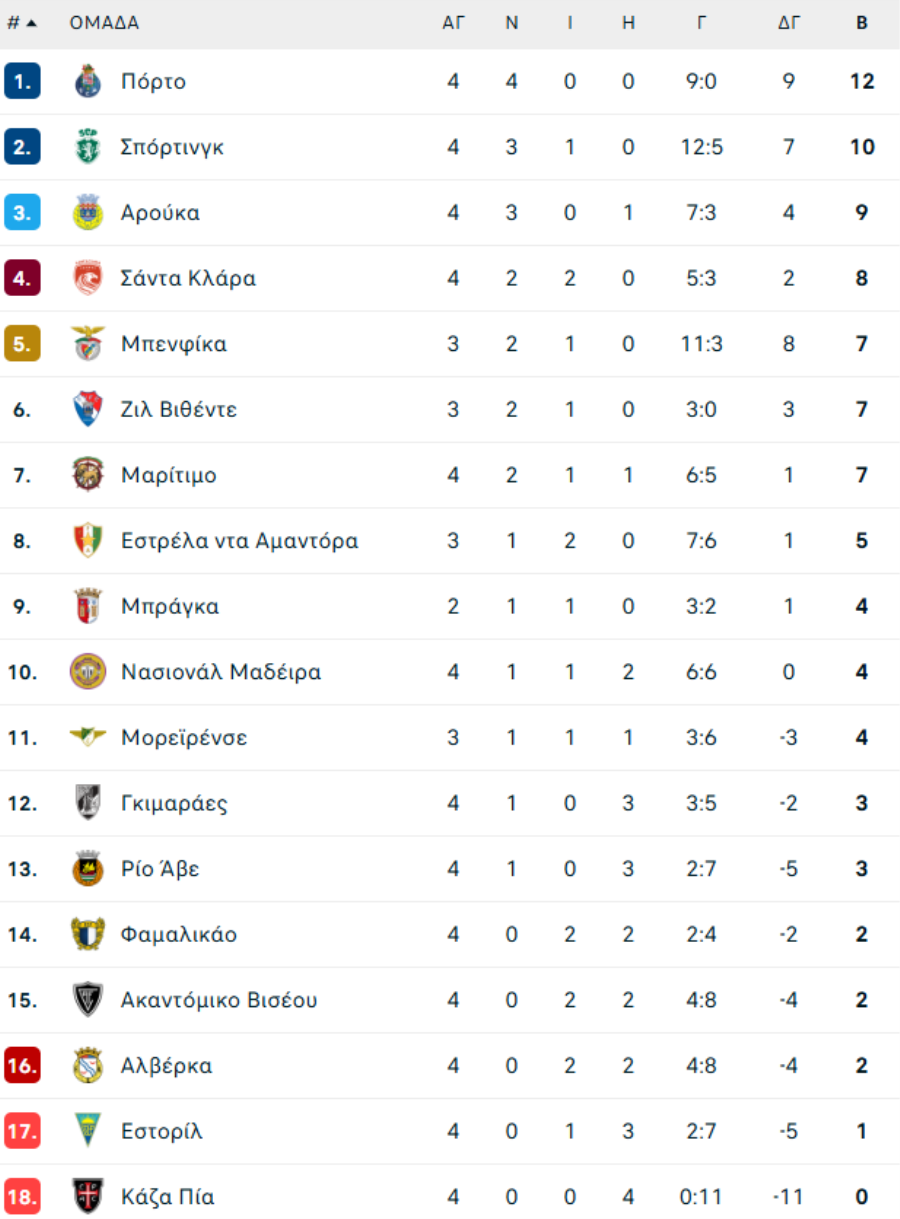Sort table by ΔΓ goal difference header
Viewport: 900px width, 1219px height.
[789, 23]
